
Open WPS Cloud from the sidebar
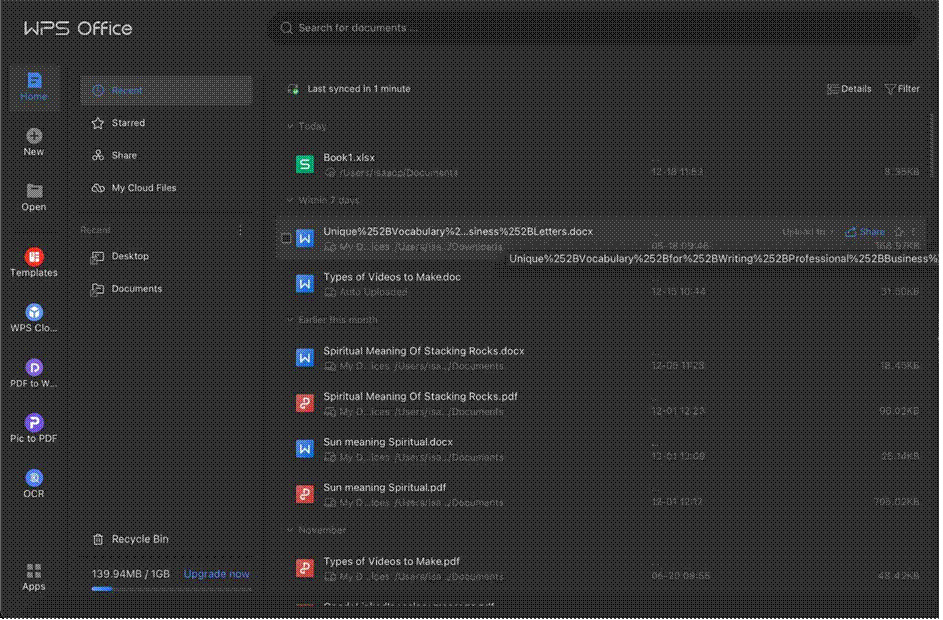[33, 315]
